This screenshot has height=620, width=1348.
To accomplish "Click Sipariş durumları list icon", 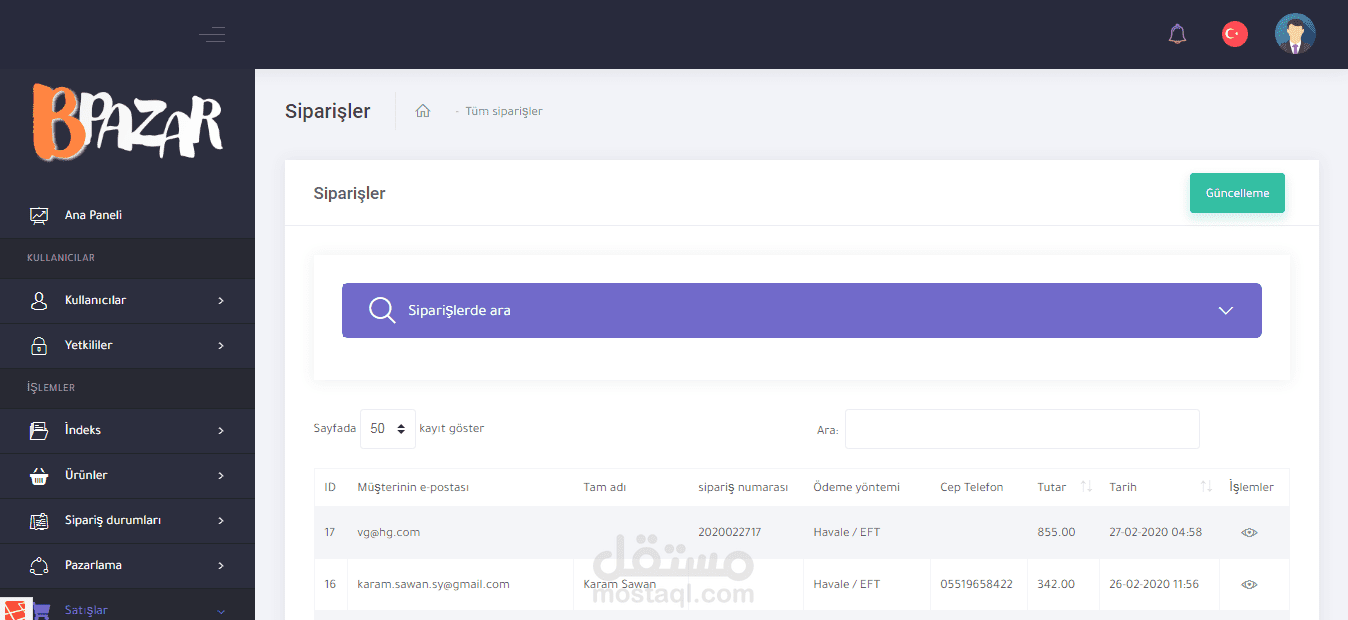I will click(39, 520).
